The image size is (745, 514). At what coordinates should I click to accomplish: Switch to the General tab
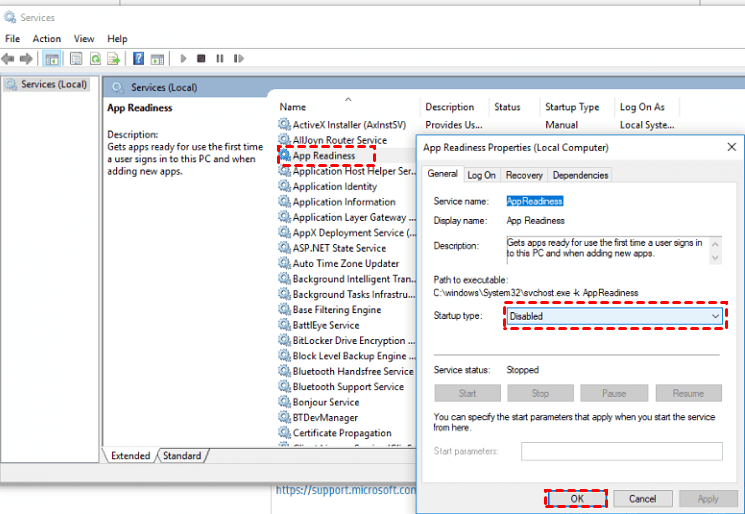pyautogui.click(x=442, y=174)
